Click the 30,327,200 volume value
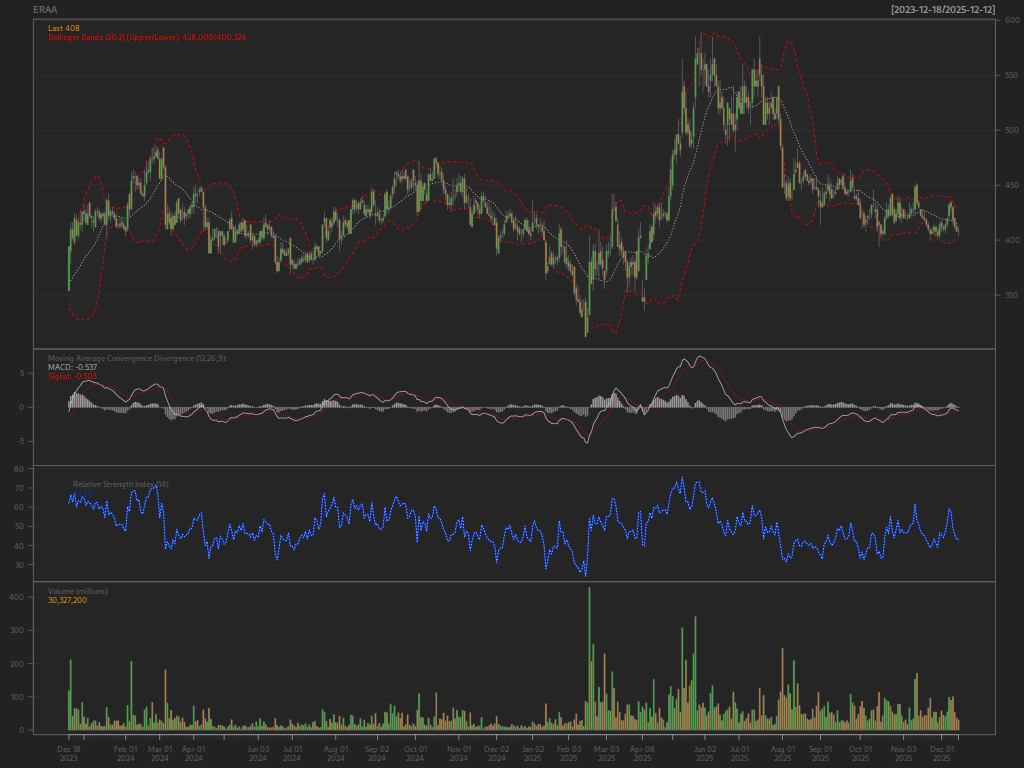Viewport: 1024px width, 768px height. [67, 600]
